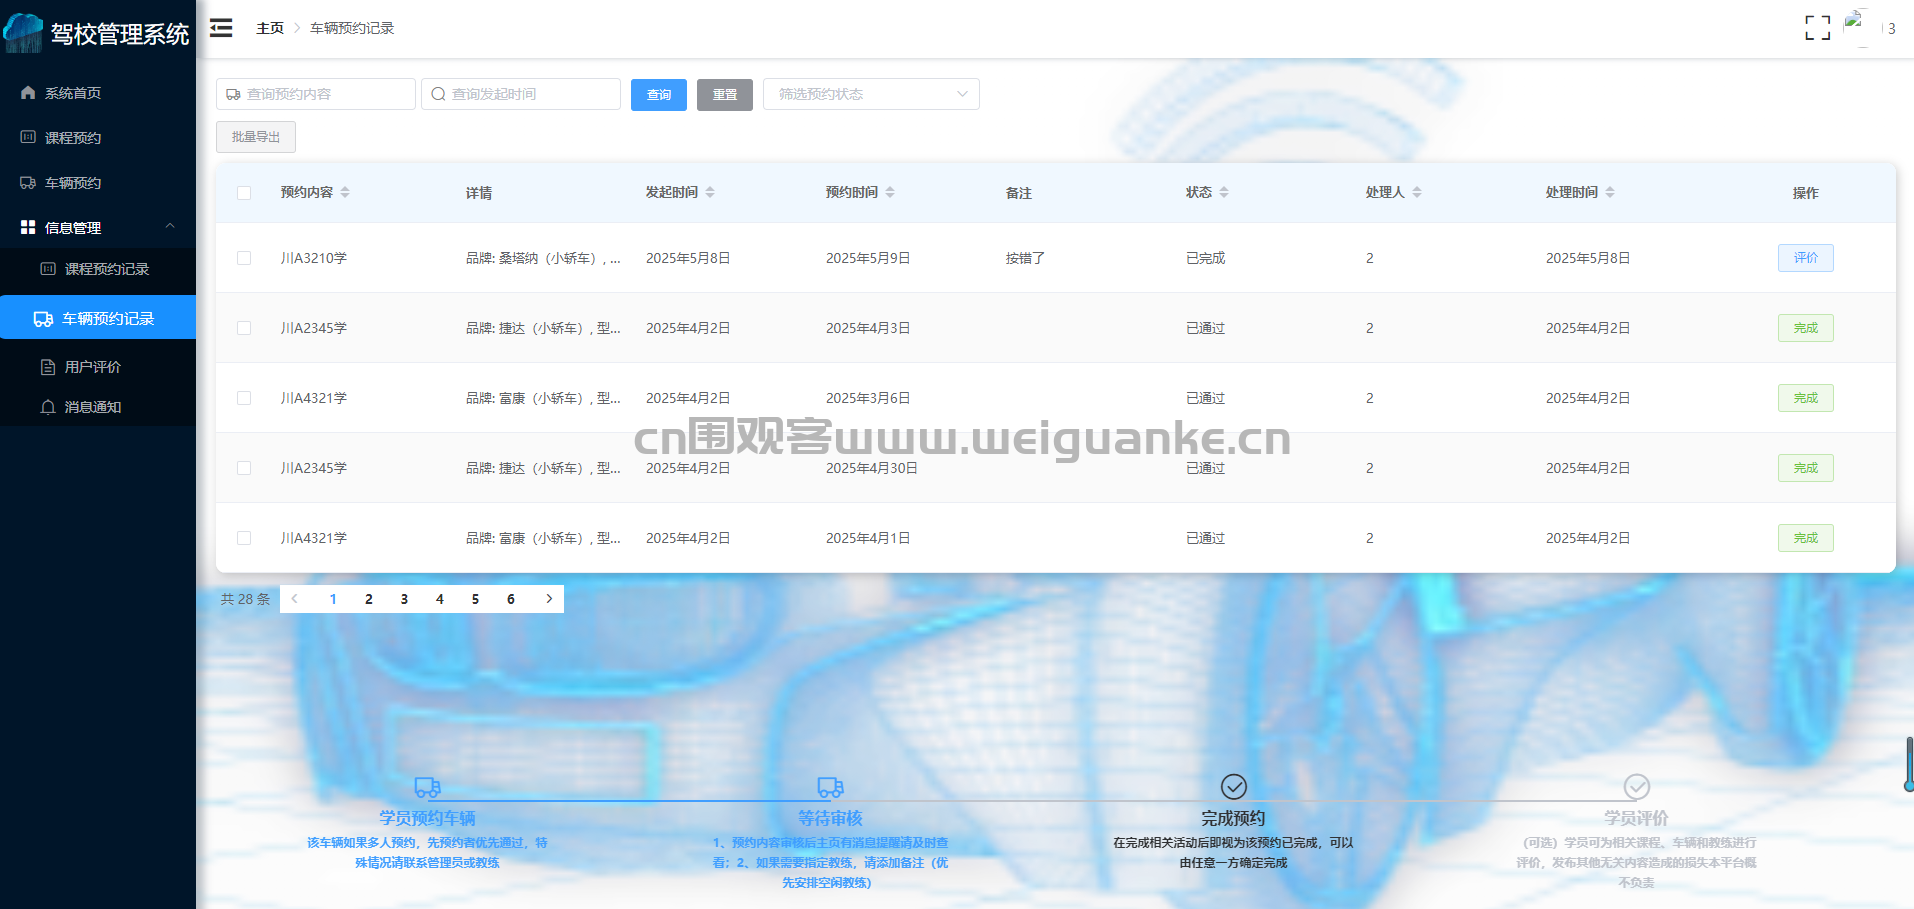Check the 川A4321学 row dated 2025年4月1日
1914x909 pixels.
[244, 538]
